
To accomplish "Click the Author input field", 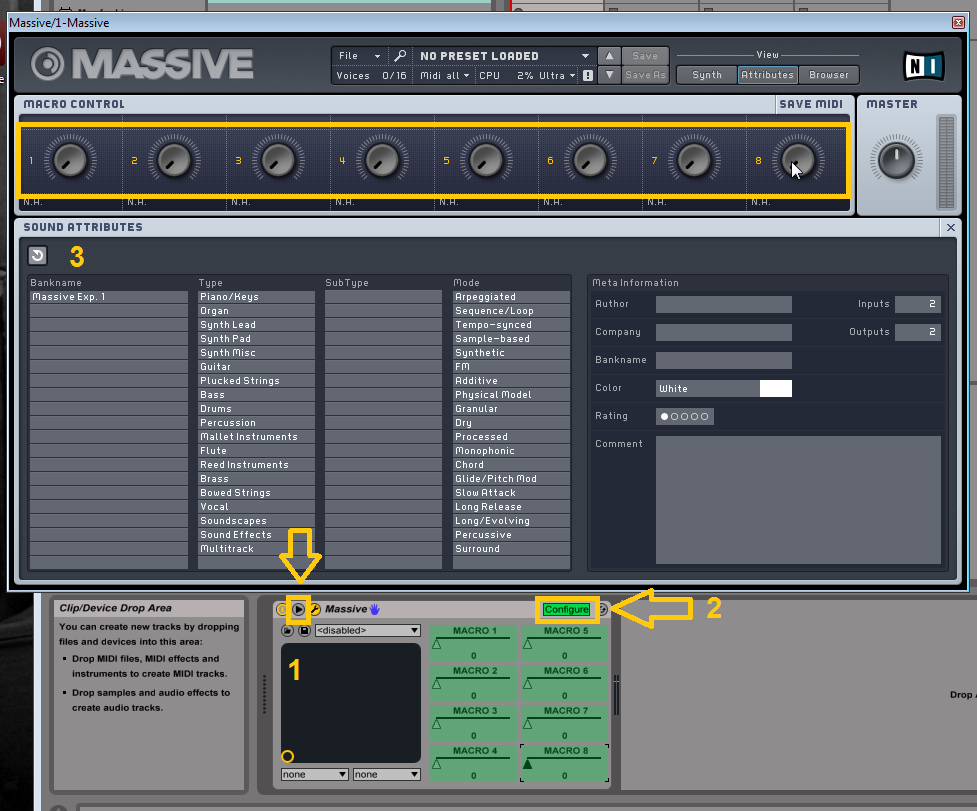I will point(723,304).
